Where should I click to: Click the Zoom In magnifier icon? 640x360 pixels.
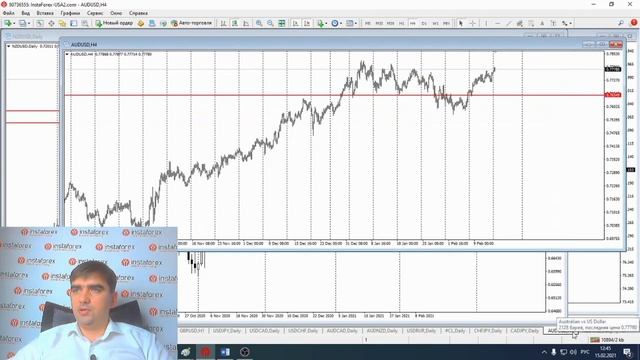[259, 23]
